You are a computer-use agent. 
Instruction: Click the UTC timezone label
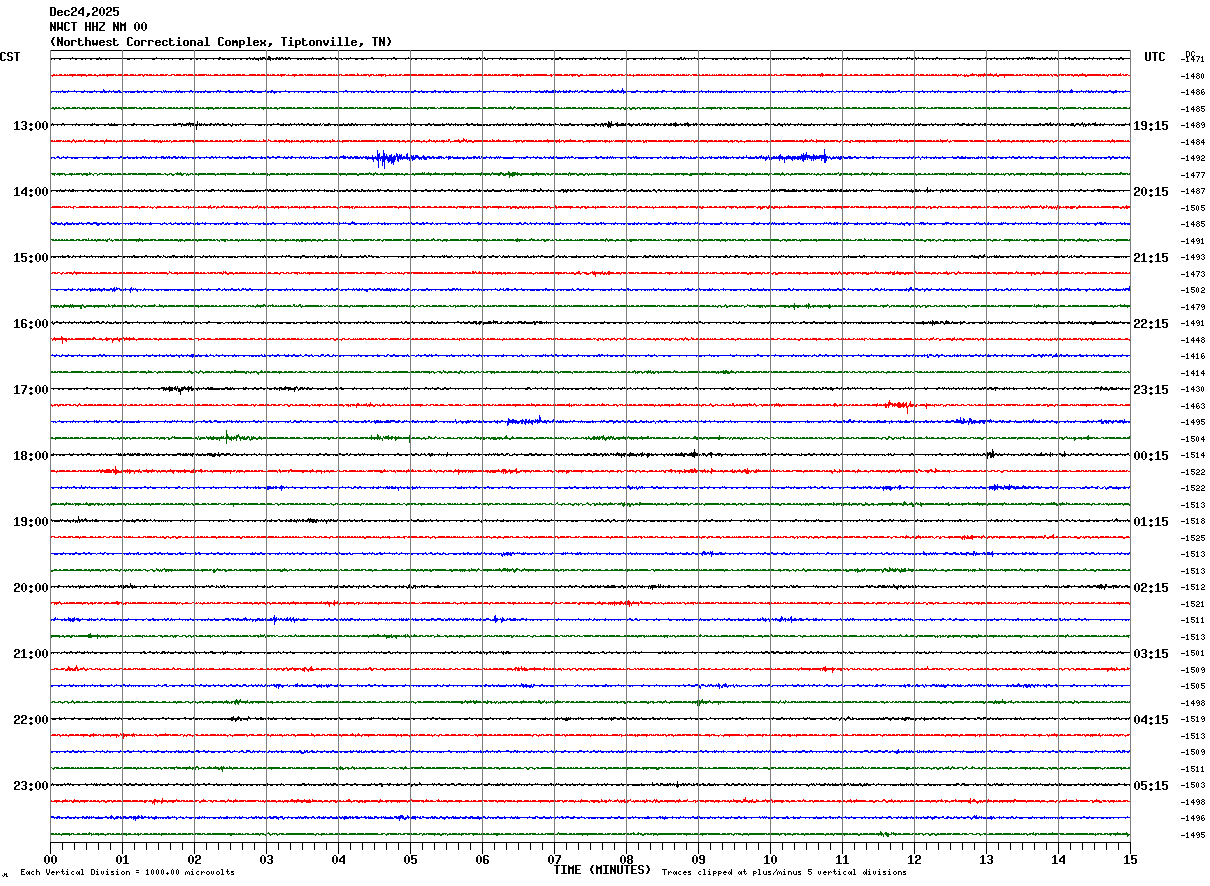pyautogui.click(x=1155, y=57)
